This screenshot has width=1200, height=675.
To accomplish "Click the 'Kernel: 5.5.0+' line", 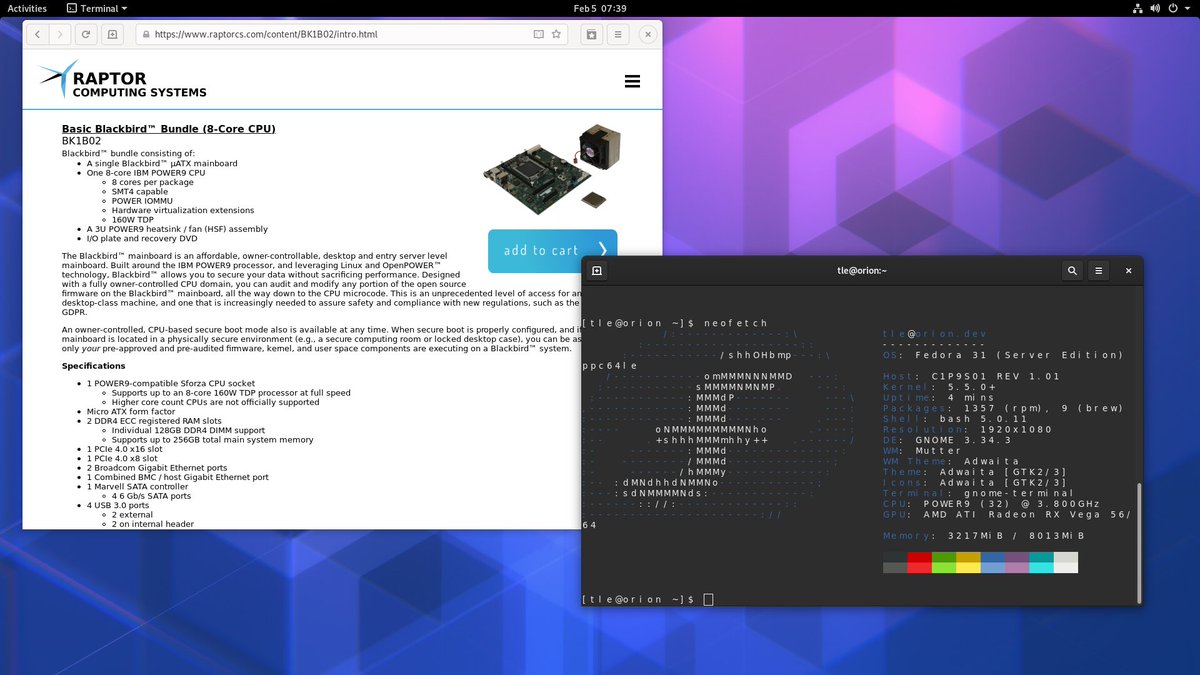I will [940, 387].
